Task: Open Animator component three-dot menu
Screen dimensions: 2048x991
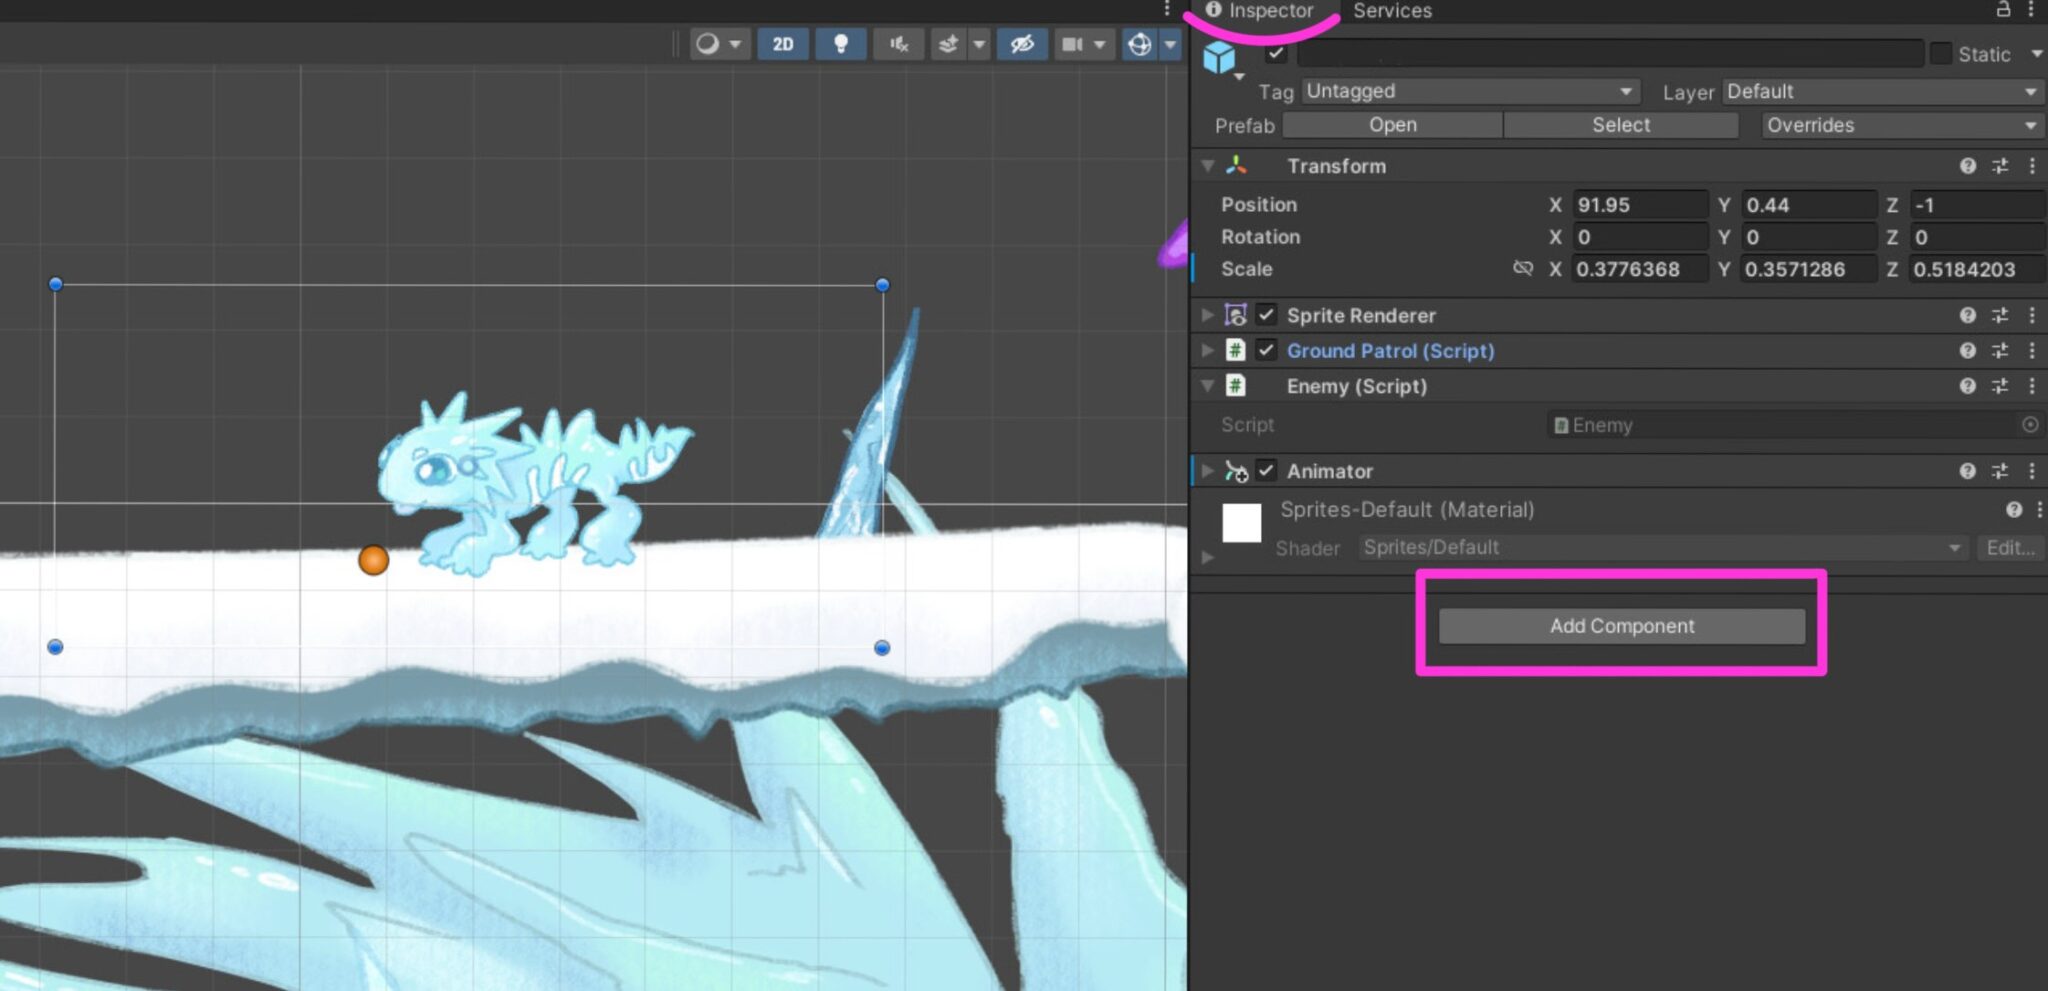Action: pyautogui.click(x=2032, y=471)
